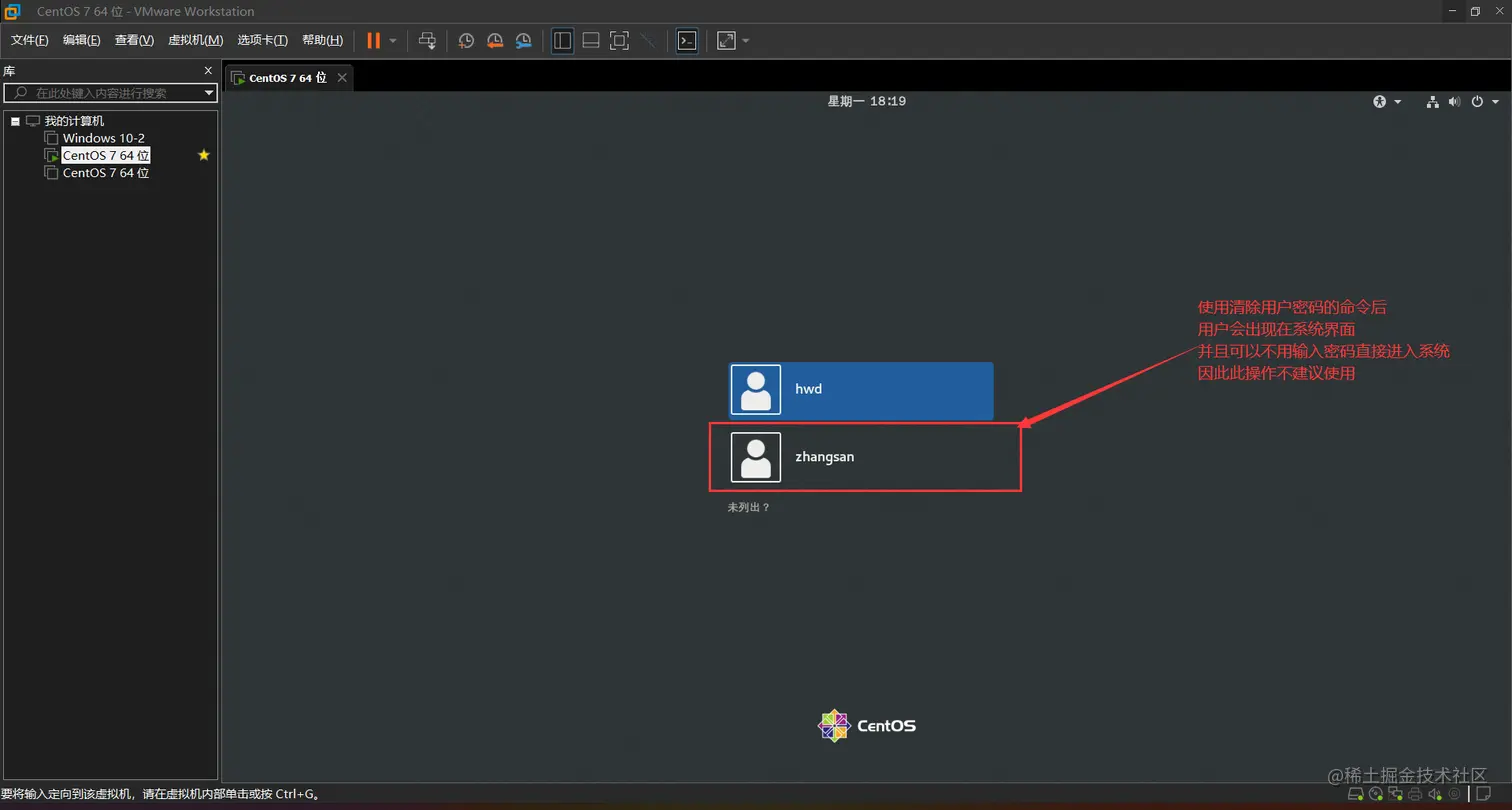Enter full screen mode
Screen dimensions: 1512x810
[619, 40]
